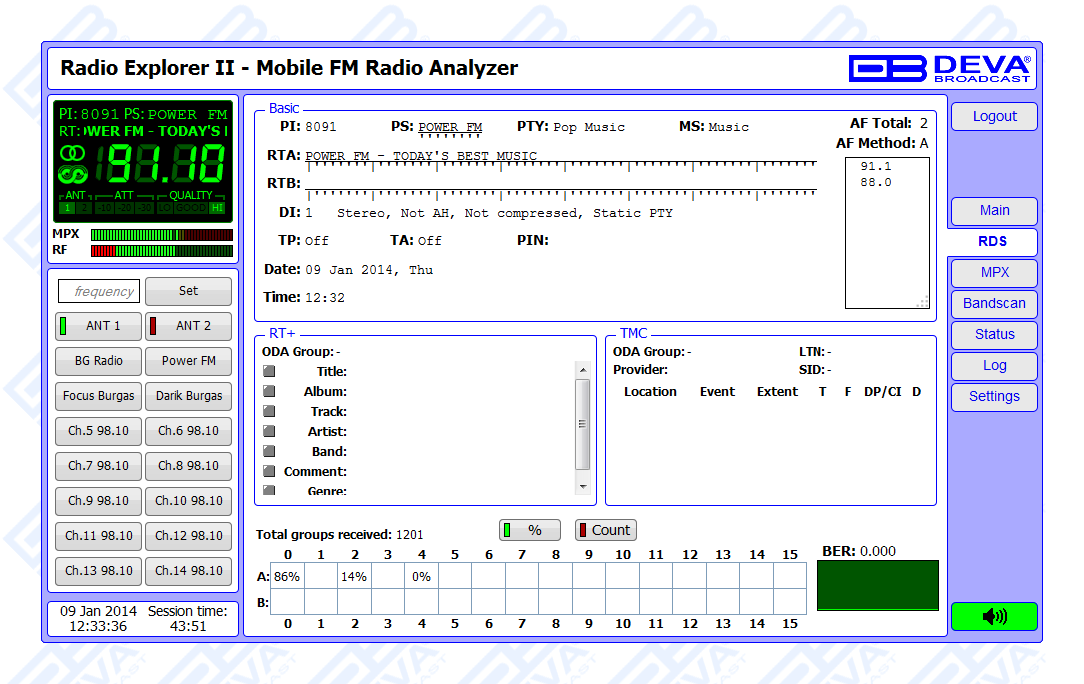Select 88.0 in the AF list
Image resolution: width=1084 pixels, height=684 pixels.
coord(876,183)
